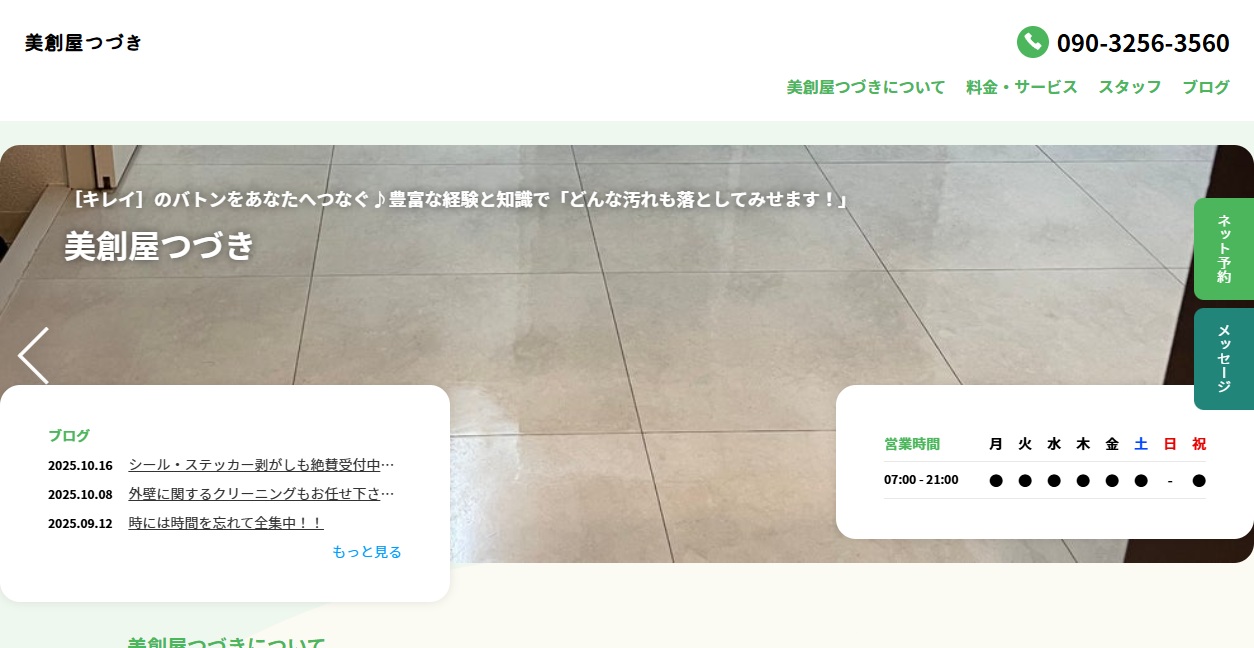
Task: Select the Monday 月 availability dot
Action: pyautogui.click(x=995, y=480)
